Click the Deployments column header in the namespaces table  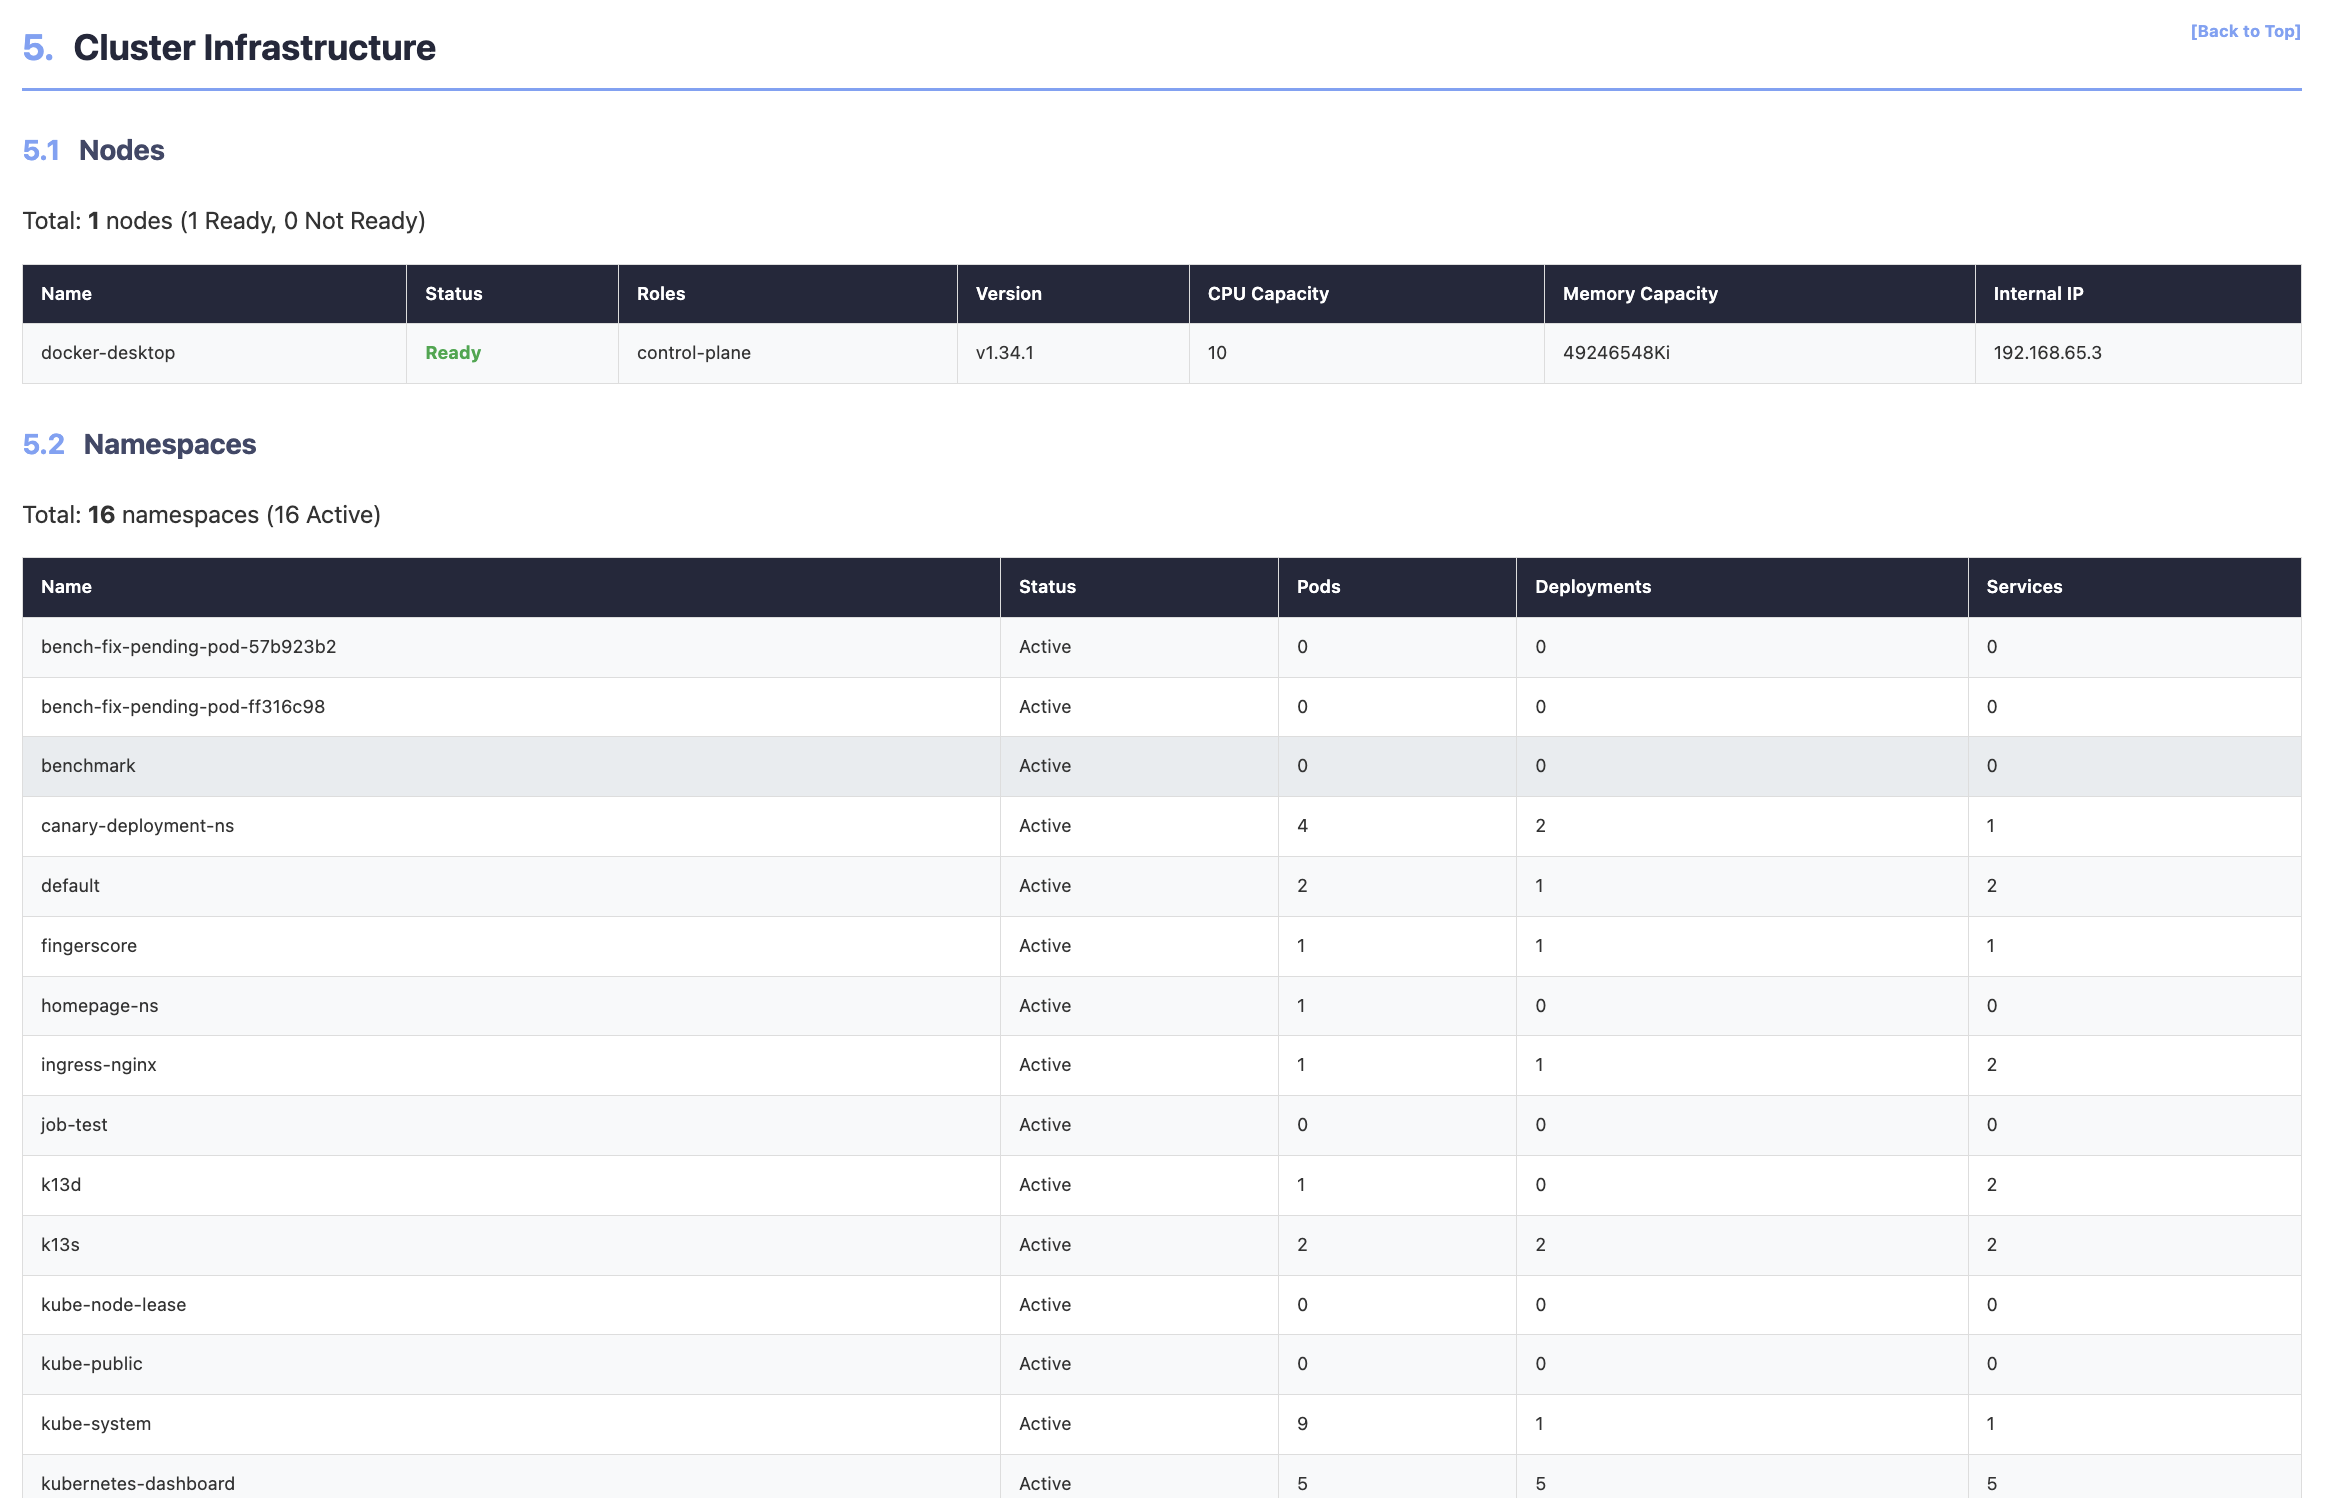point(1592,587)
